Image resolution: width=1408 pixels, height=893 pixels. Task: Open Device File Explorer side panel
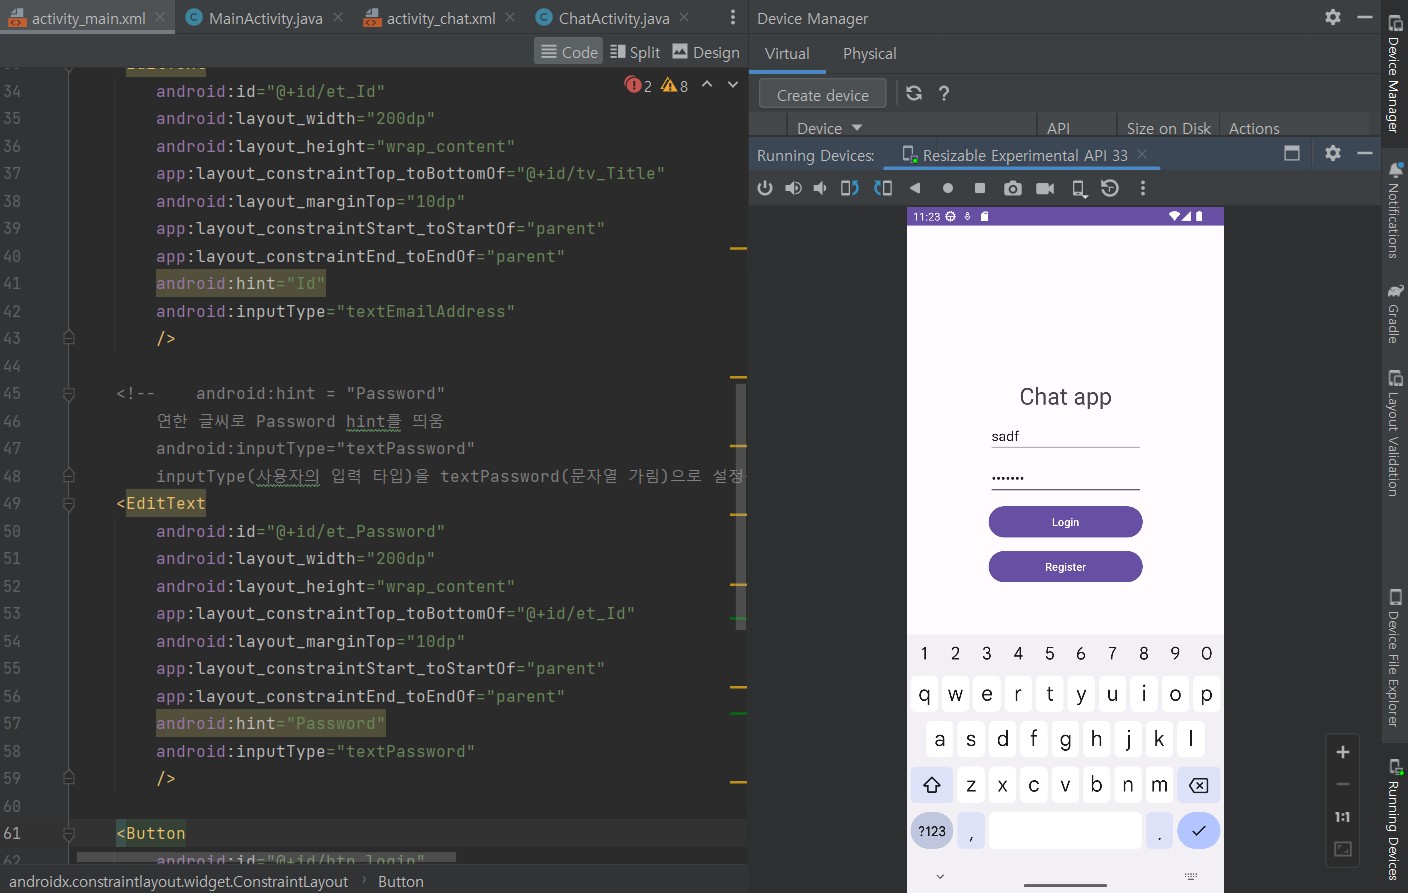[1395, 657]
